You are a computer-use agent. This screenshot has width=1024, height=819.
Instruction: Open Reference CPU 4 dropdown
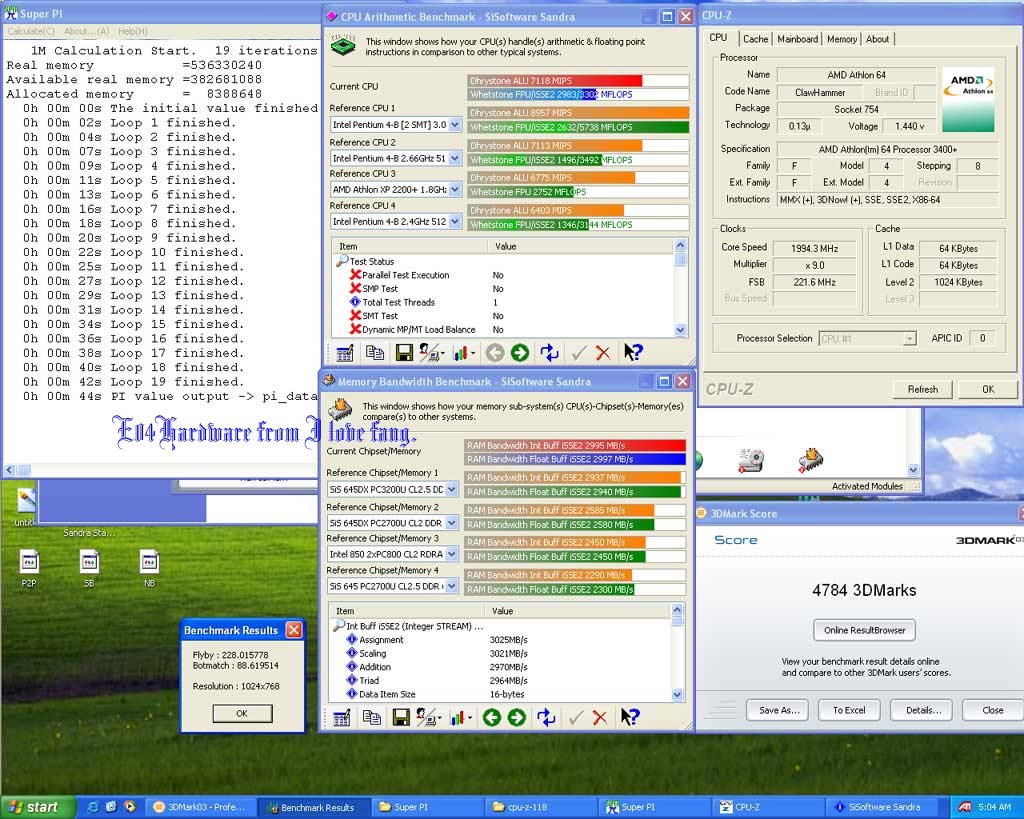(x=455, y=221)
